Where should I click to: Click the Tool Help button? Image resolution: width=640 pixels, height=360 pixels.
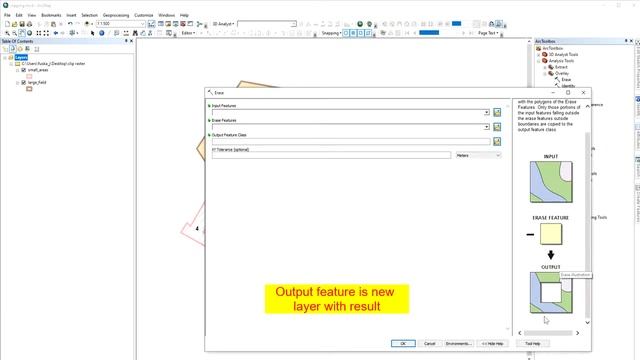pos(533,344)
